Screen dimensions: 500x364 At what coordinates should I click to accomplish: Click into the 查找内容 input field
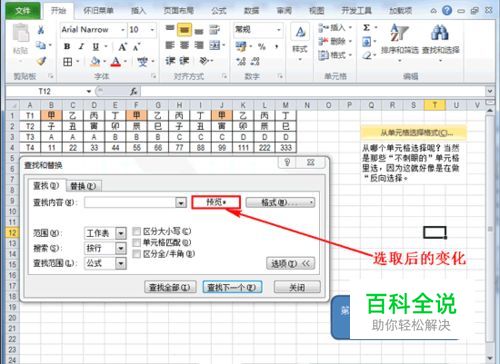(130, 202)
